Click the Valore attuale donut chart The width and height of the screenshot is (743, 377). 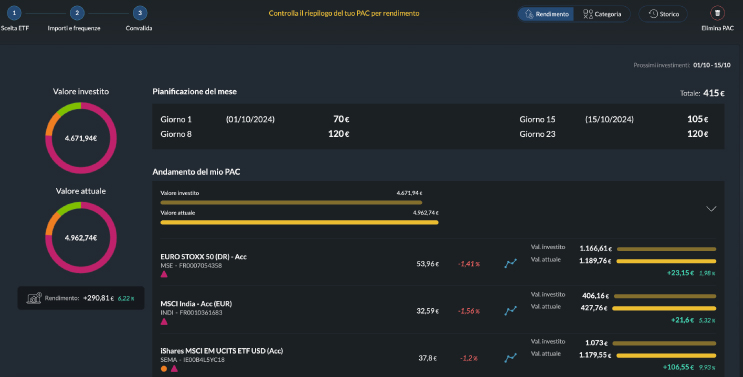(x=81, y=237)
